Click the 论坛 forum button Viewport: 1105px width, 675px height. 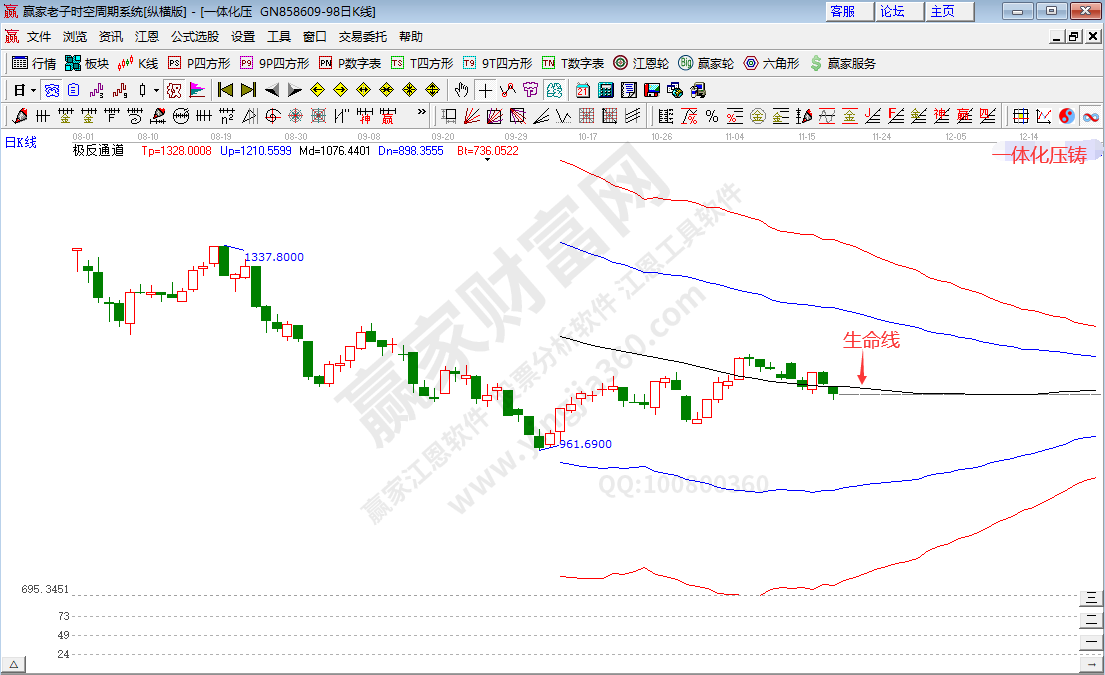[892, 11]
